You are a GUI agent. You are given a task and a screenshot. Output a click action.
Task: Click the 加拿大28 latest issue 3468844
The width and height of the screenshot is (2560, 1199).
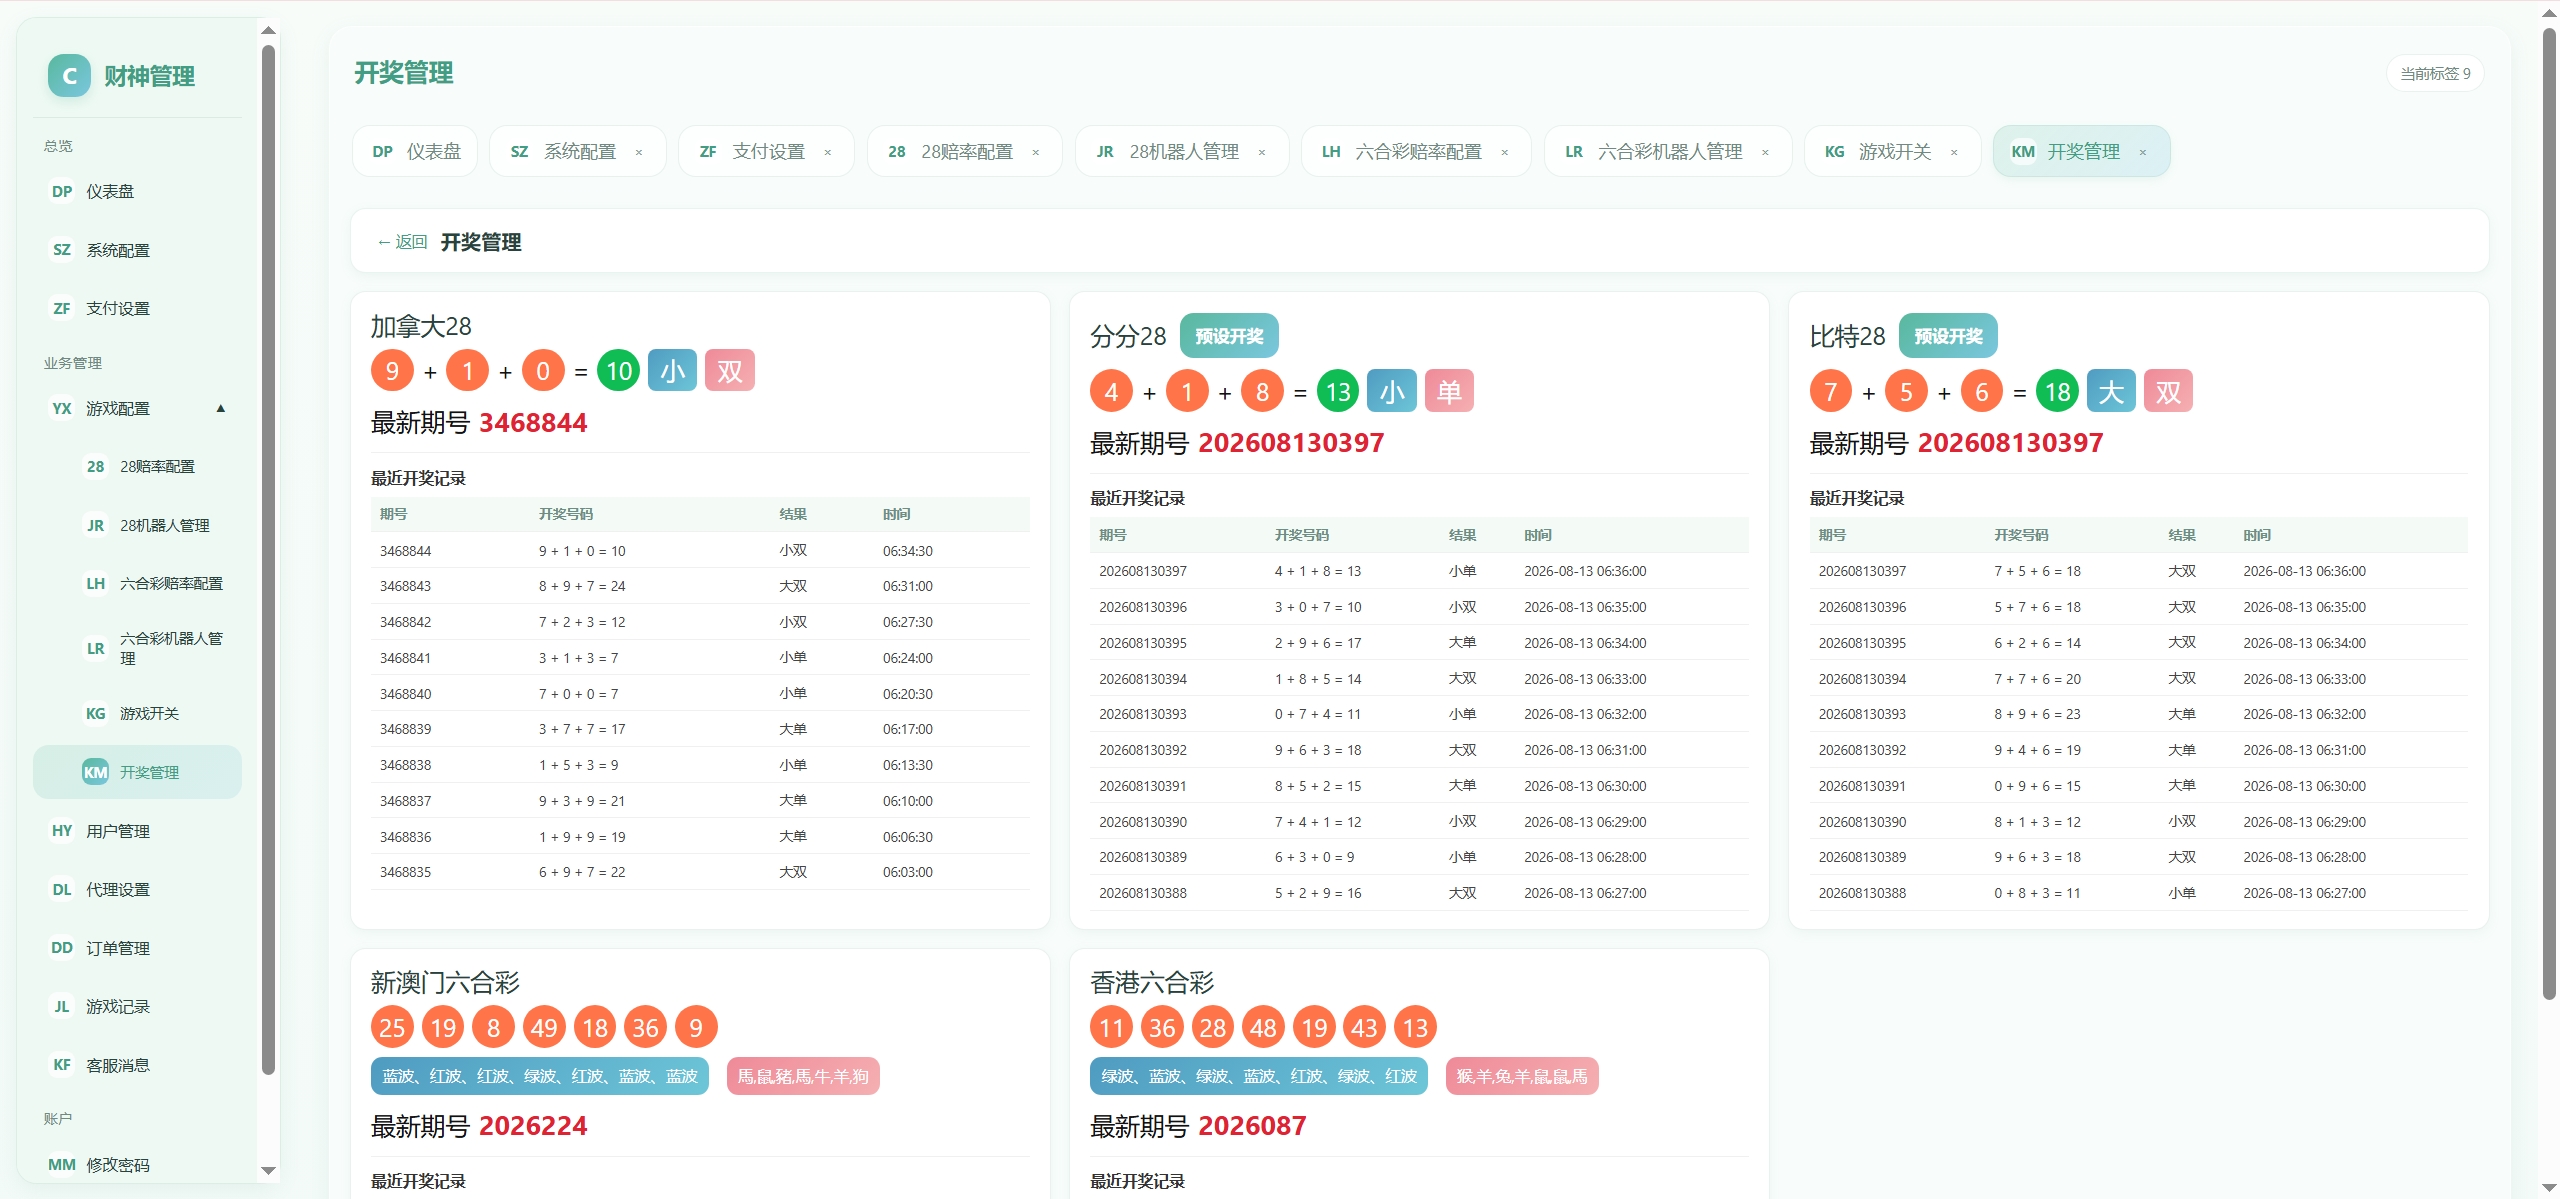tap(533, 423)
